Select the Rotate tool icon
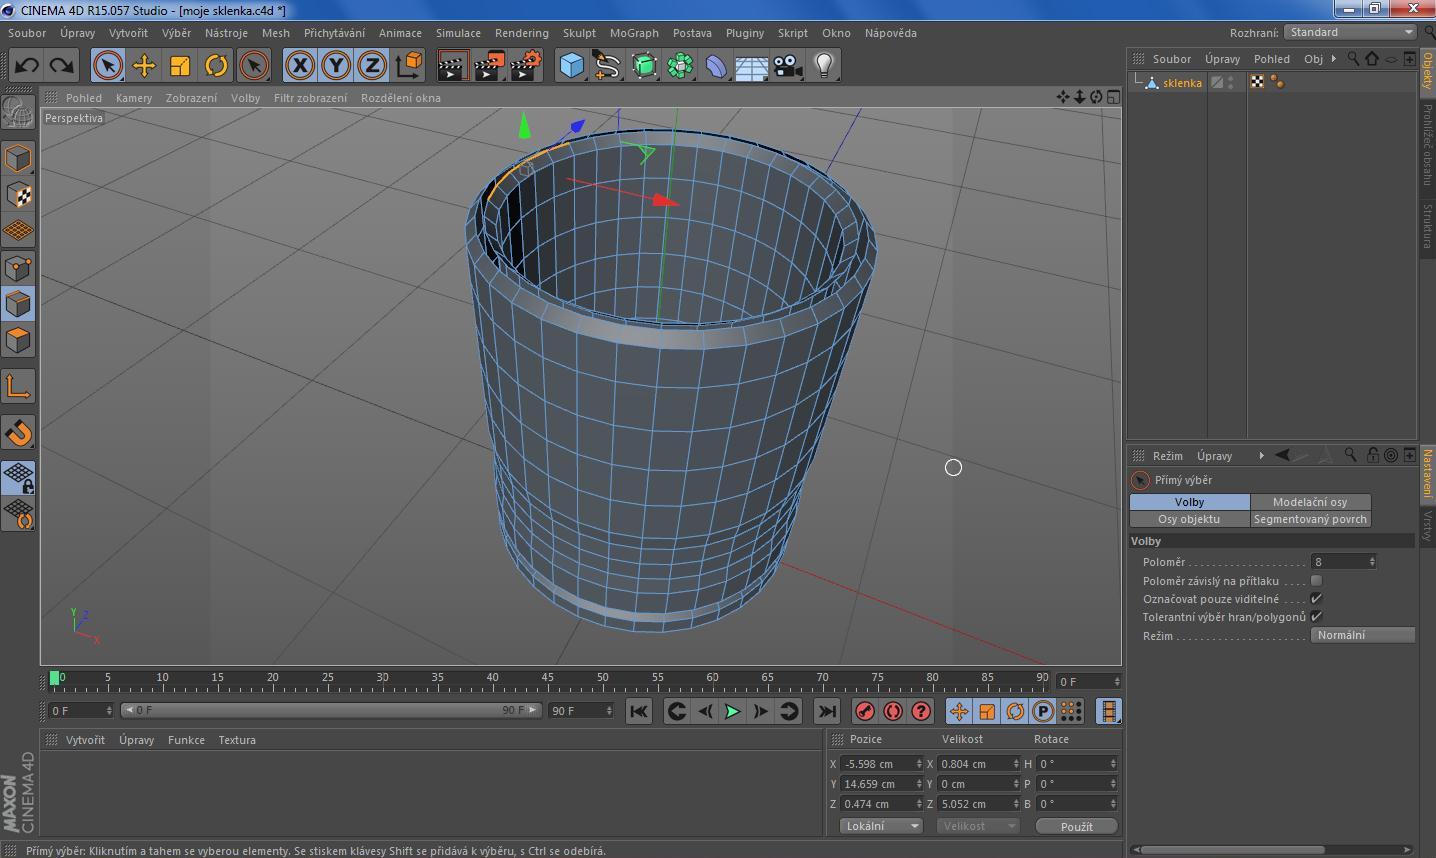Image resolution: width=1436 pixels, height=858 pixels. [x=216, y=66]
